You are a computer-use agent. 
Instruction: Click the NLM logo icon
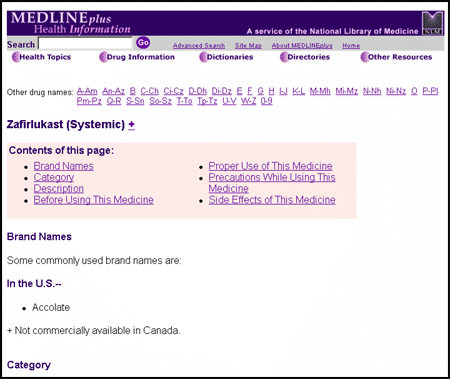point(432,23)
